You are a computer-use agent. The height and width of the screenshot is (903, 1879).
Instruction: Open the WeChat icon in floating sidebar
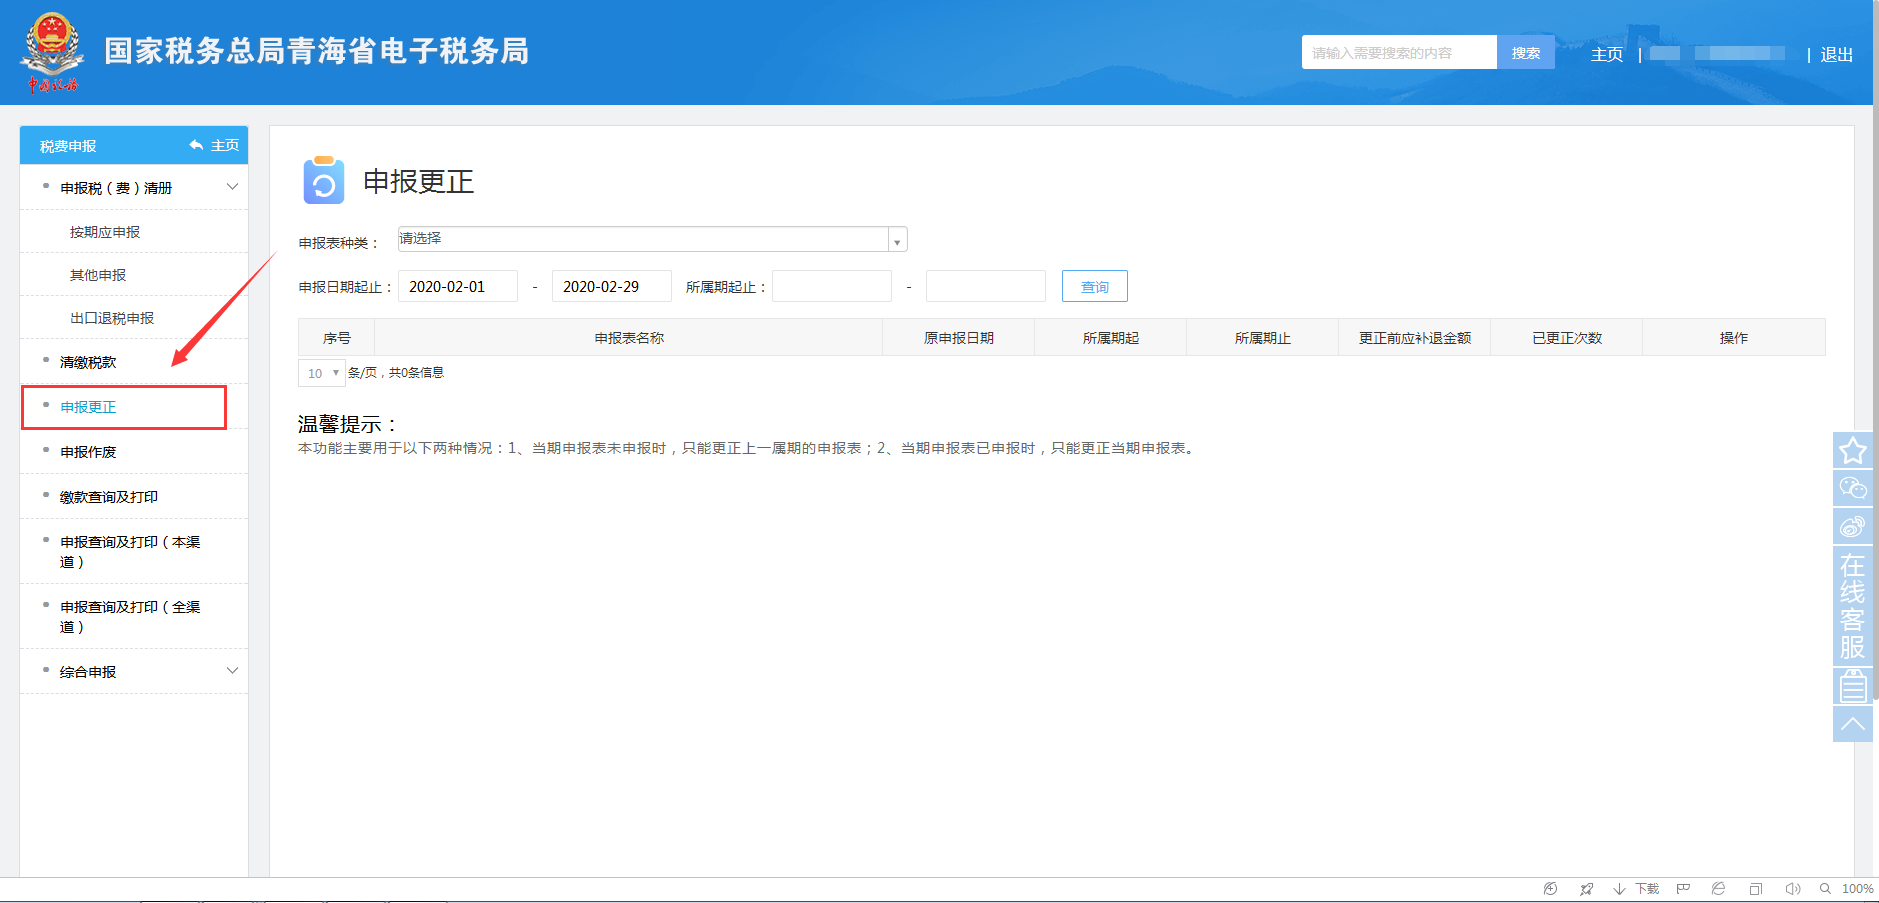click(1852, 488)
